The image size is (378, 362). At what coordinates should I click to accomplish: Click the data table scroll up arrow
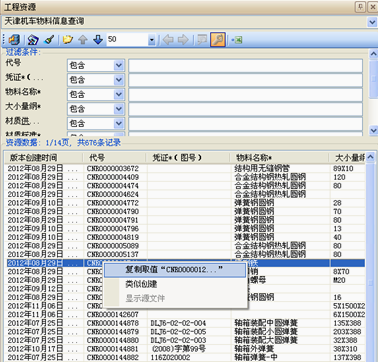[x=370, y=158]
